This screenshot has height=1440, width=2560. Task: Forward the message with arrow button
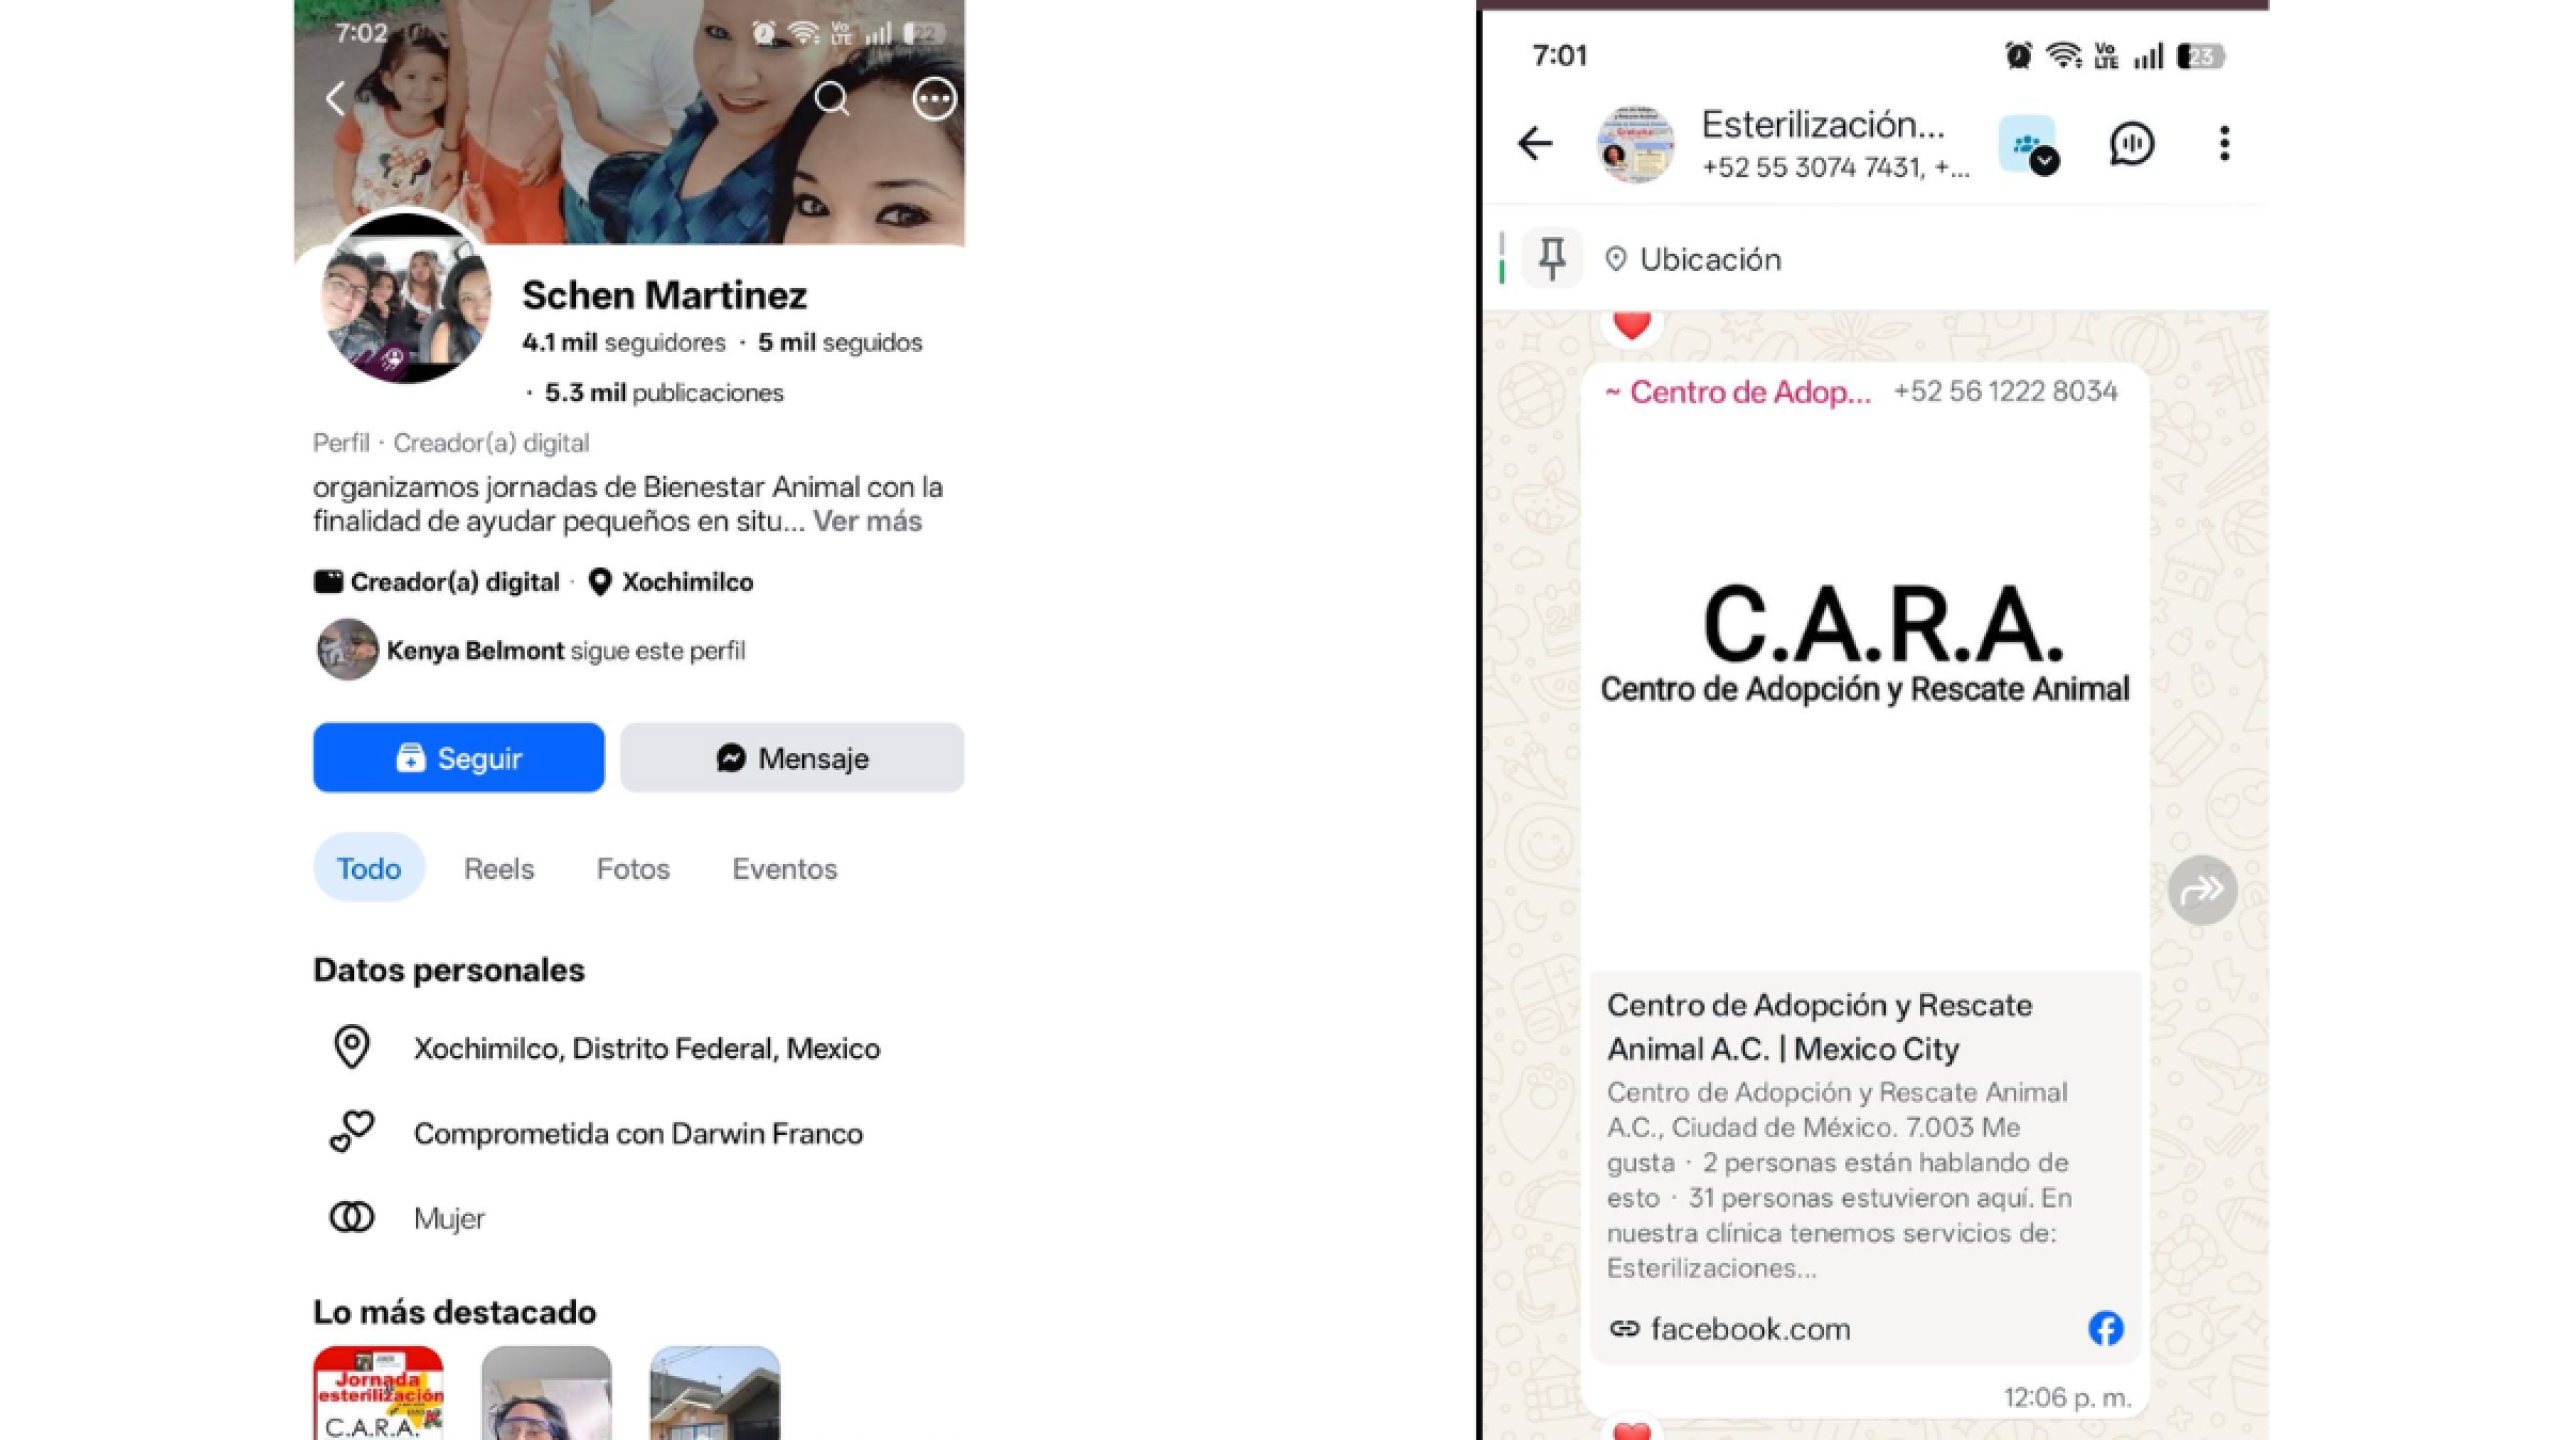2202,890
